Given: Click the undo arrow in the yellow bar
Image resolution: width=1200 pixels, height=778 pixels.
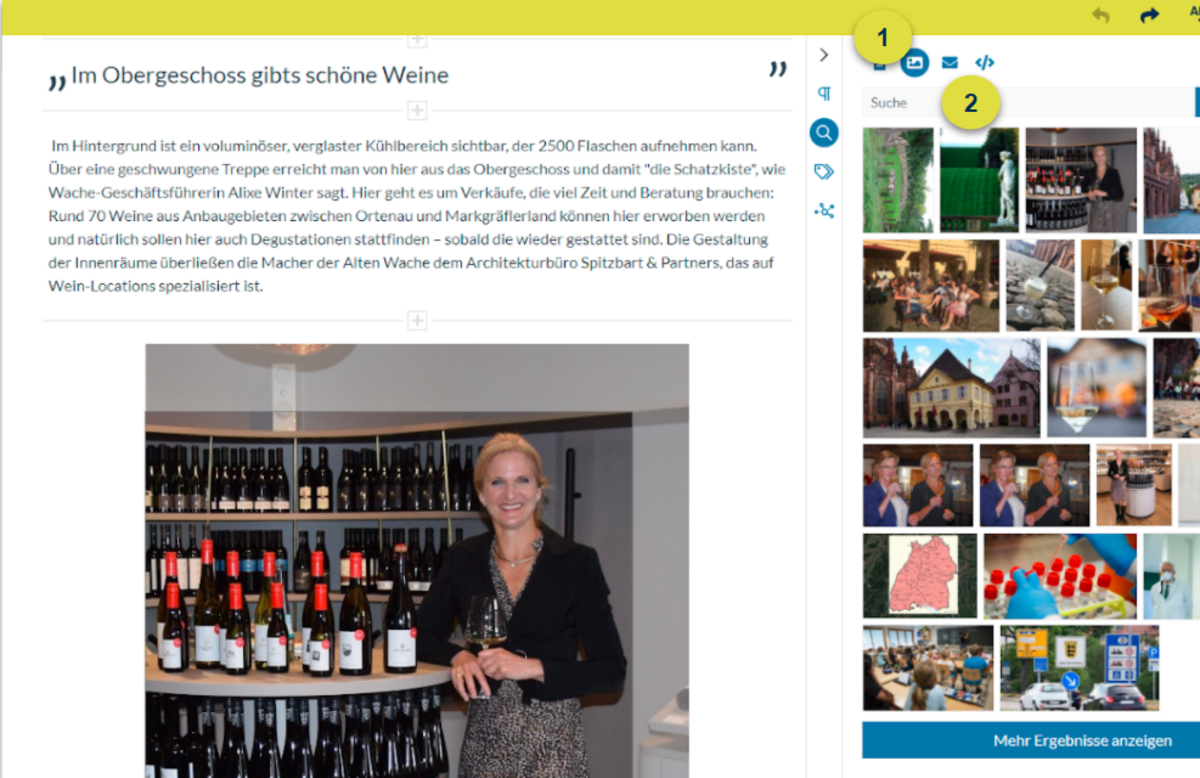Looking at the screenshot, I should 1101,16.
